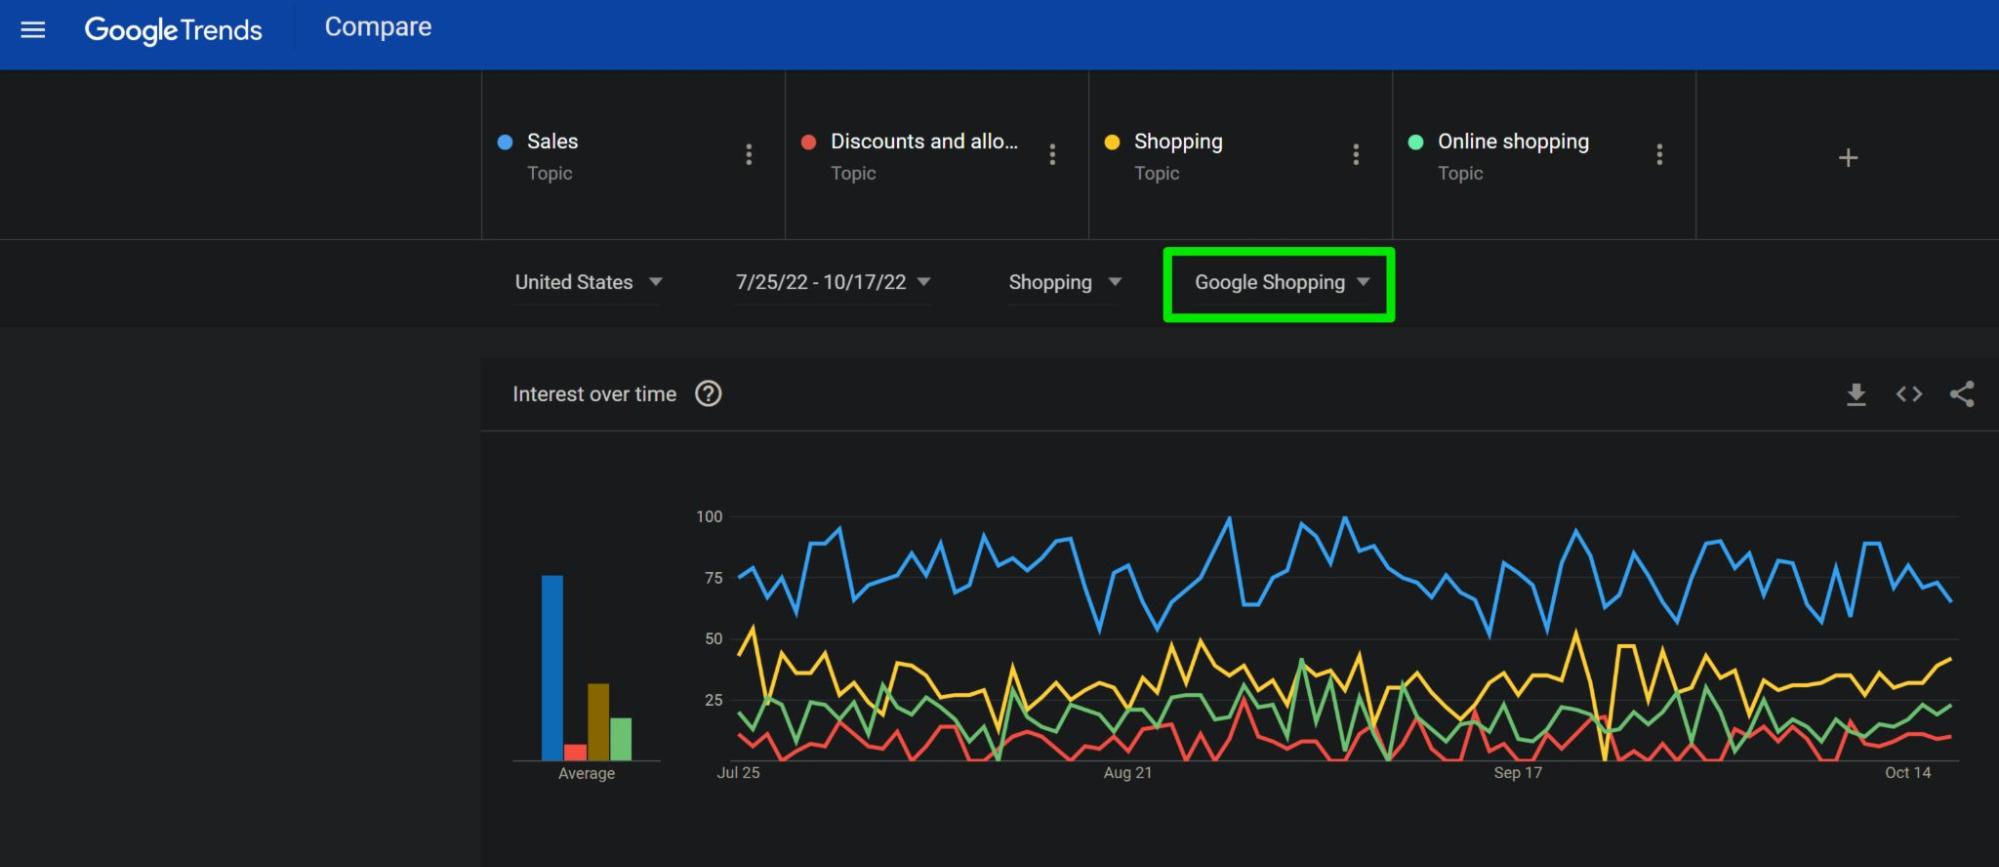
Task: Open the Google Shopping search type dropdown
Action: pyautogui.click(x=1281, y=282)
